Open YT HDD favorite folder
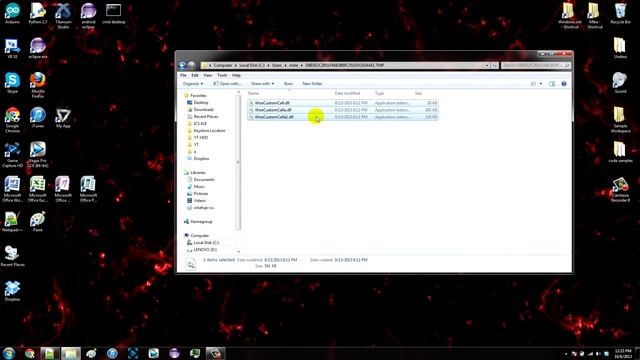 pos(200,138)
